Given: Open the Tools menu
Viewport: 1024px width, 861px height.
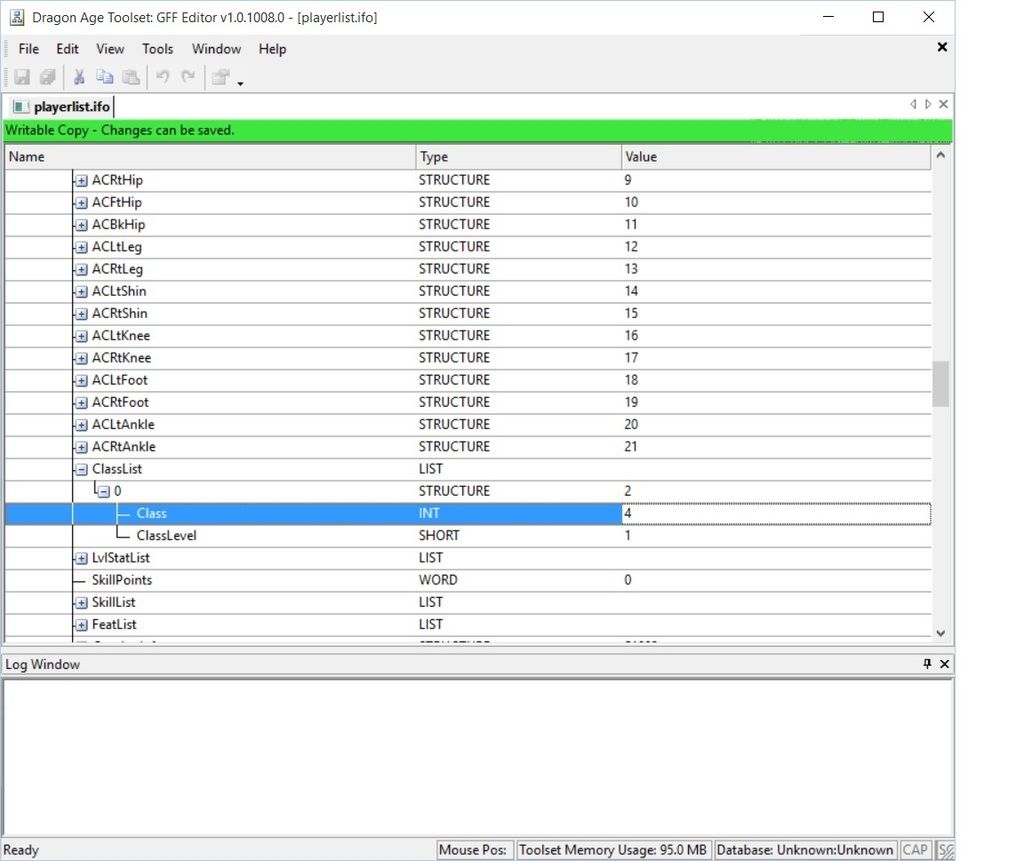Looking at the screenshot, I should pyautogui.click(x=157, y=49).
